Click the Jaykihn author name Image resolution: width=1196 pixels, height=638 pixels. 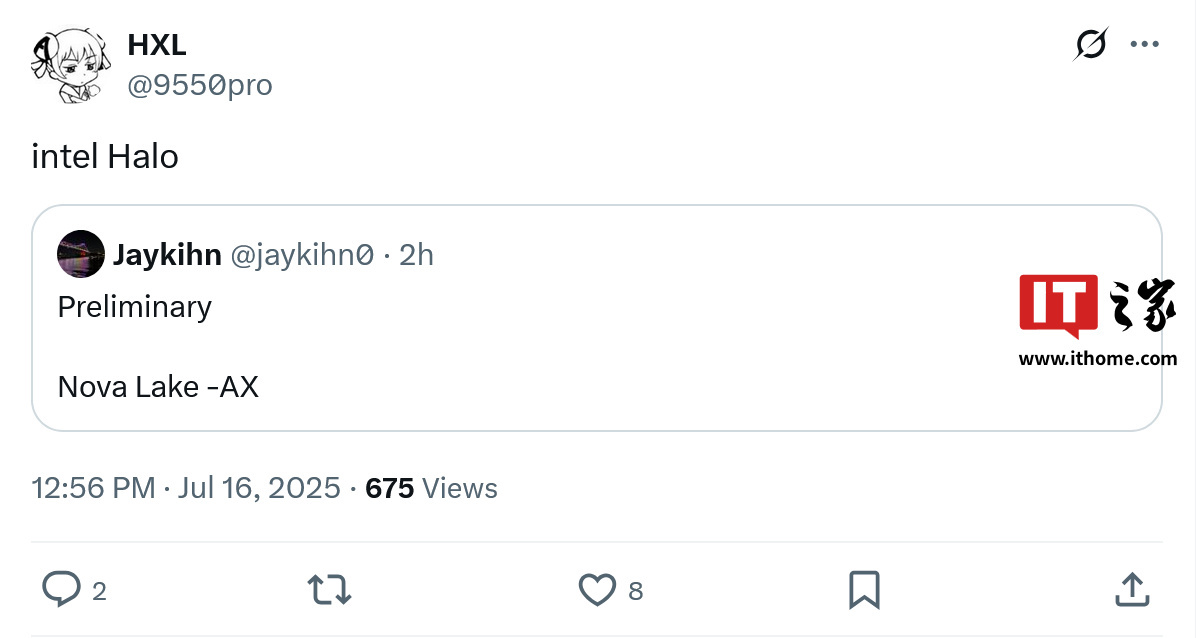click(167, 255)
